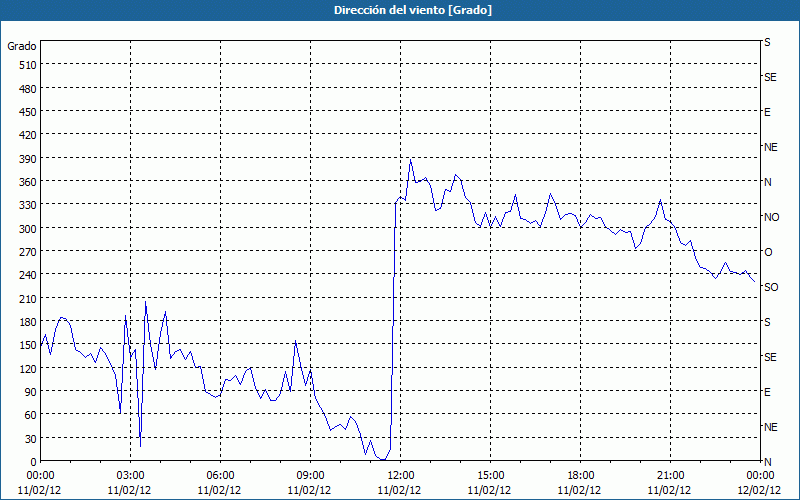800x500 pixels.
Task: Click the 90 y-axis value
Action: coord(31,392)
